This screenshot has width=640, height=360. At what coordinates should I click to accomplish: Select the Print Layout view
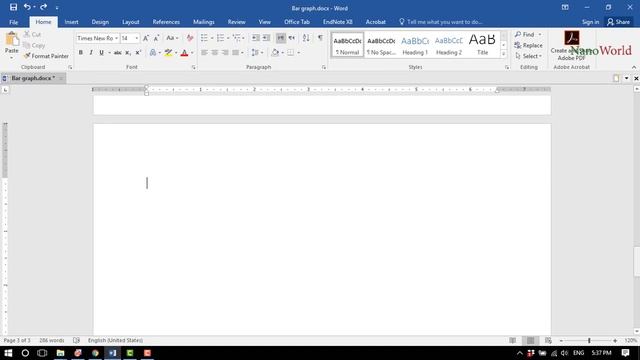[x=530, y=340]
